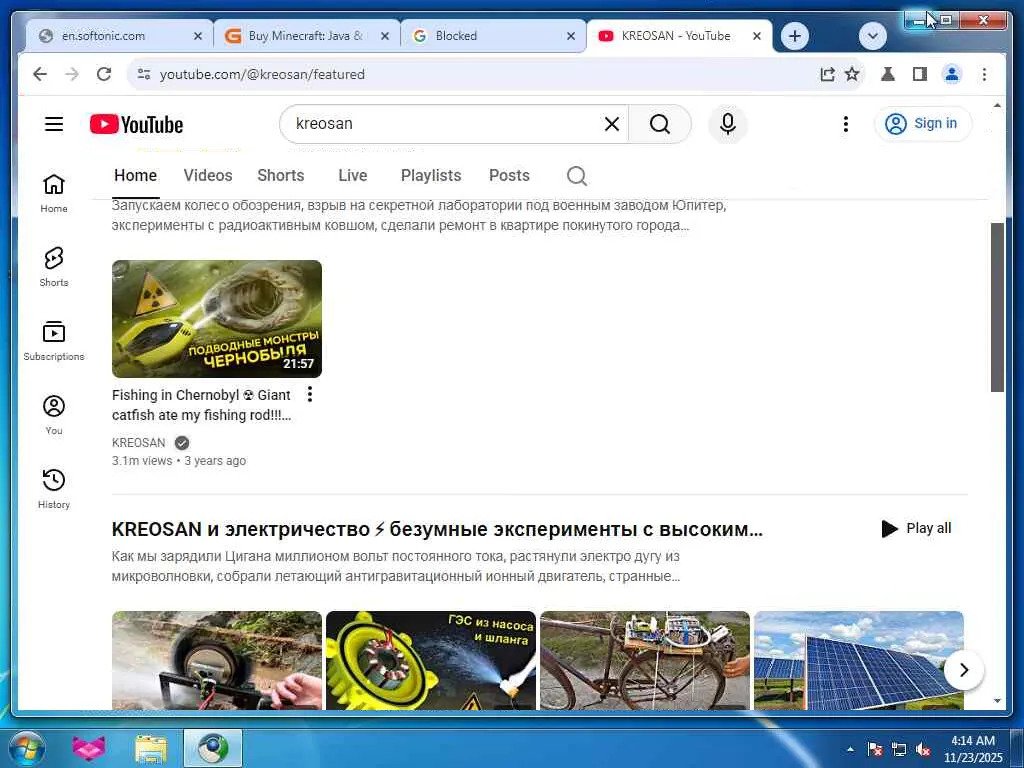View site information icon in address bar

point(144,74)
